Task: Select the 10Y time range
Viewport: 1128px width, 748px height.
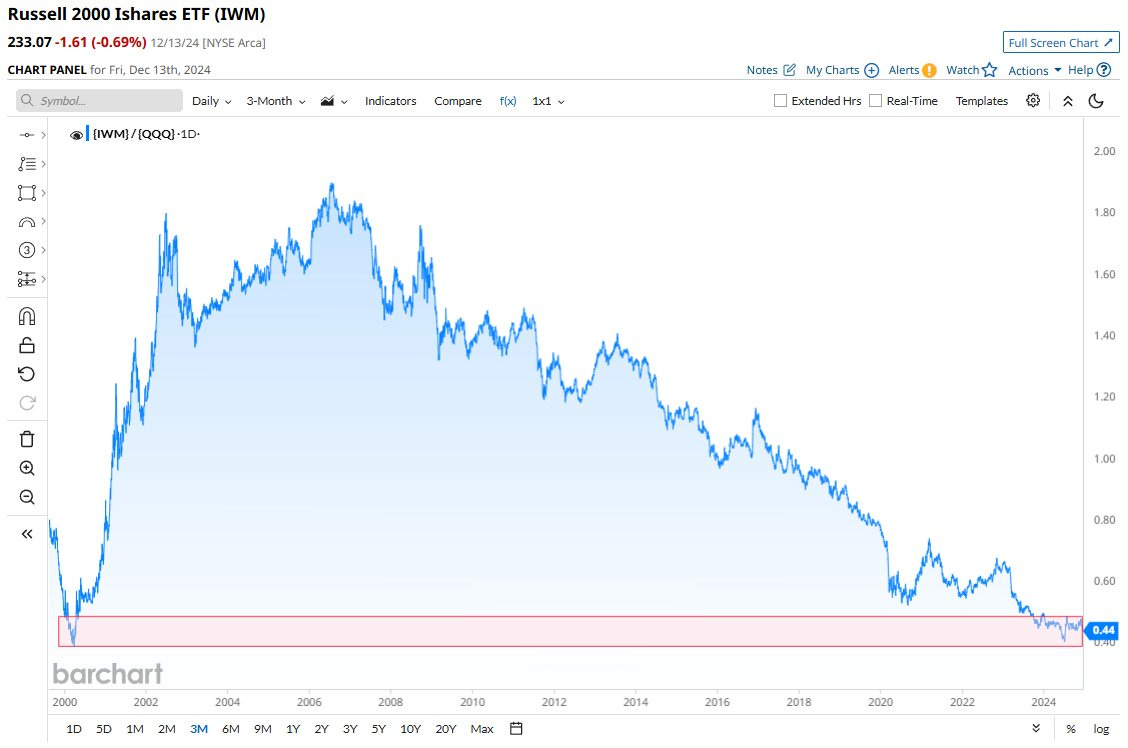Action: pos(410,729)
